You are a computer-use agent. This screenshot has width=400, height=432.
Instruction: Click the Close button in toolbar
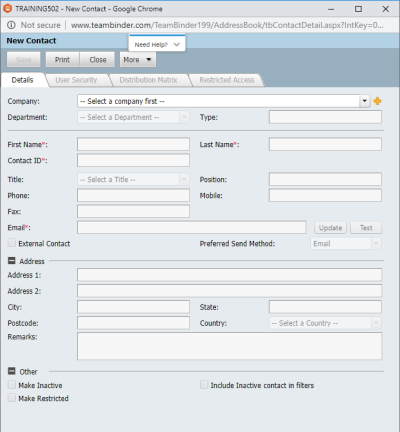click(97, 60)
